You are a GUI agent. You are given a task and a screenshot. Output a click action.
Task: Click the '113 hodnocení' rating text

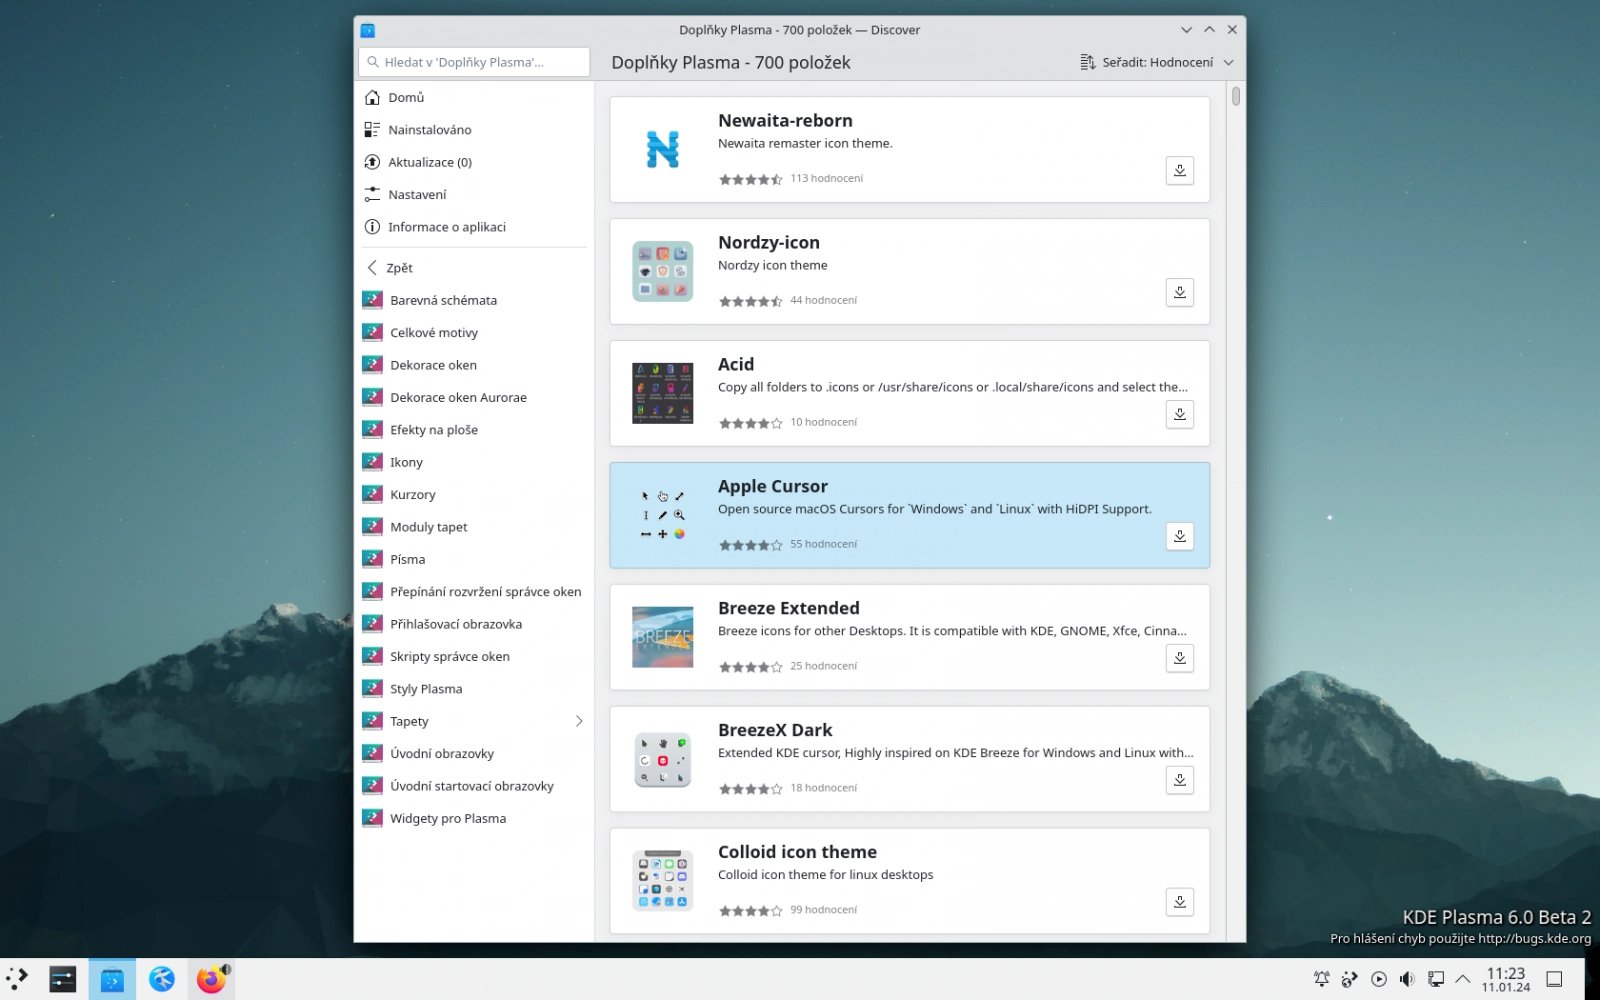point(827,179)
